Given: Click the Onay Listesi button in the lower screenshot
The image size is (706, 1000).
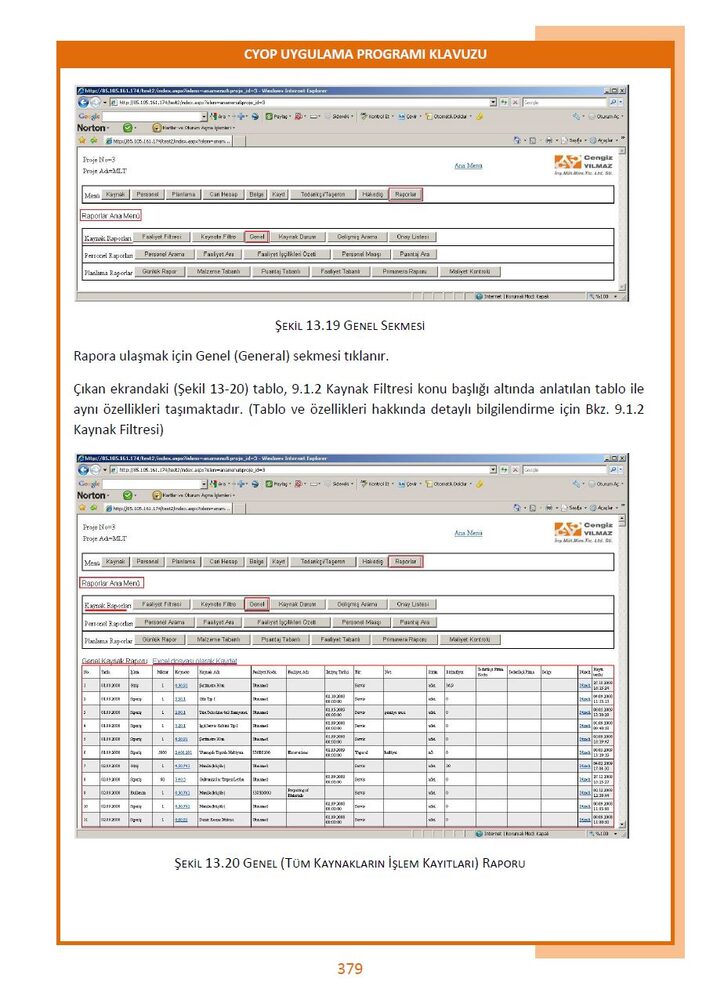Looking at the screenshot, I should [x=413, y=603].
